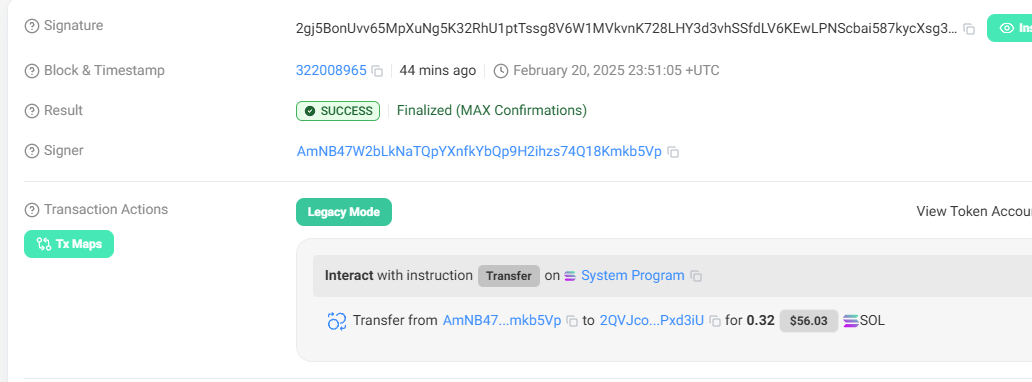This screenshot has height=382, width=1032.
Task: Click help icon beside Block & Timestamp
Action: click(x=32, y=71)
